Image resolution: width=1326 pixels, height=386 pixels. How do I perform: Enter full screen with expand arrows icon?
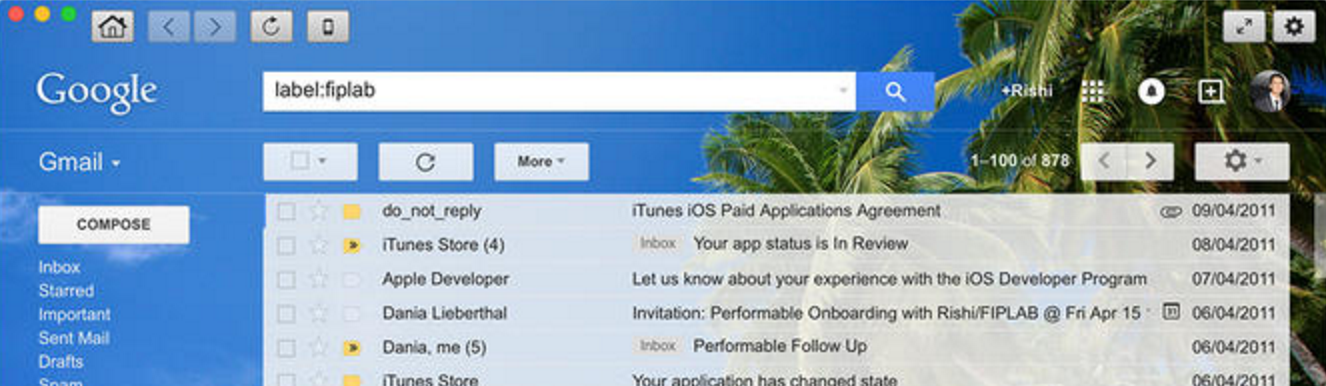1244,26
